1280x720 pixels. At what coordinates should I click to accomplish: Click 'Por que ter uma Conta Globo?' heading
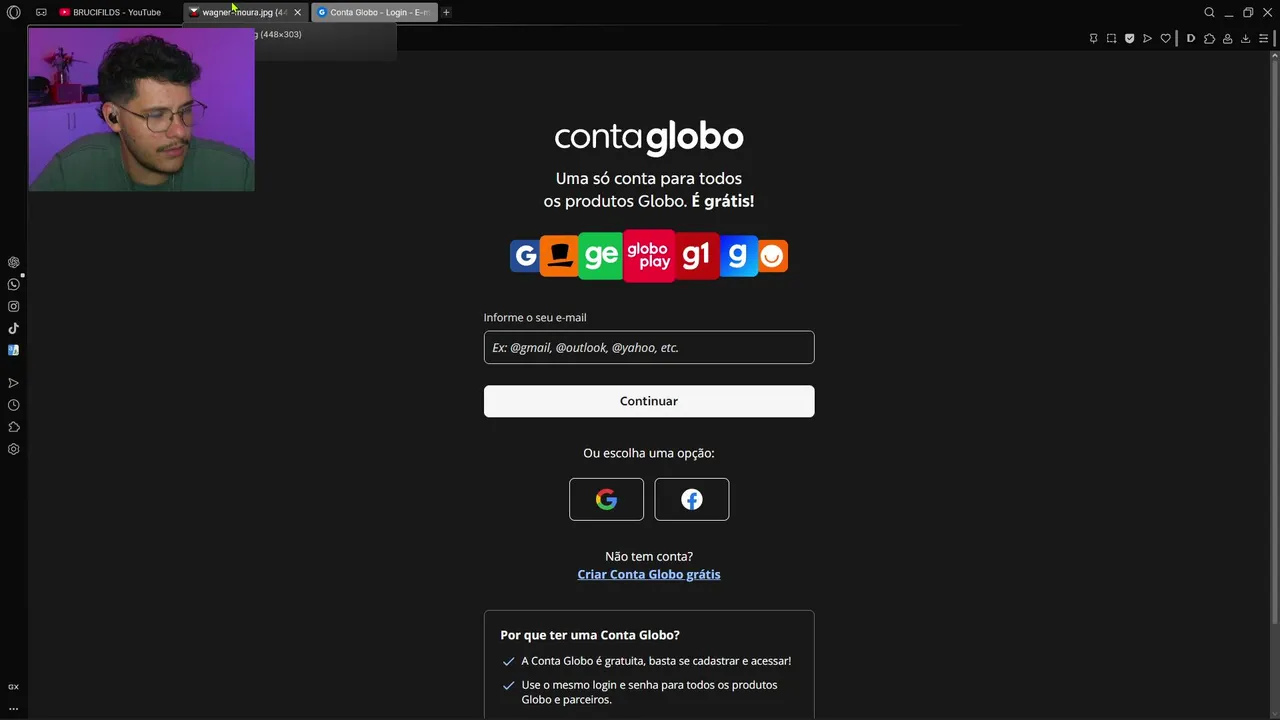pyautogui.click(x=590, y=635)
